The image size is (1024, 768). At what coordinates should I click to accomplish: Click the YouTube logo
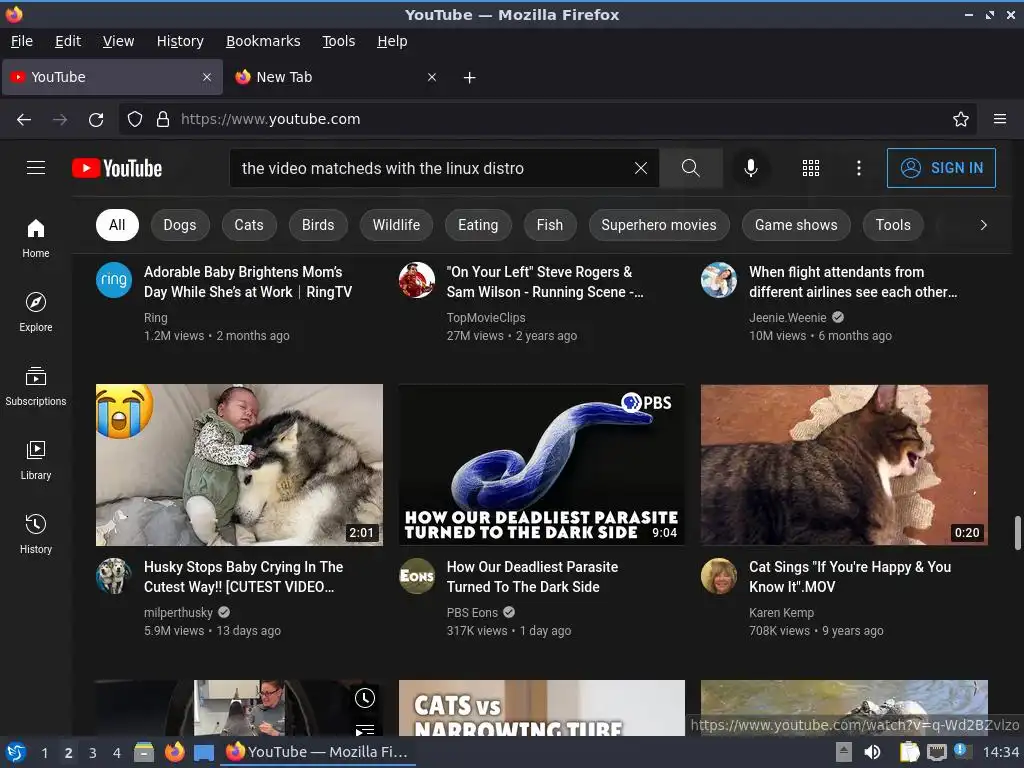tap(117, 168)
